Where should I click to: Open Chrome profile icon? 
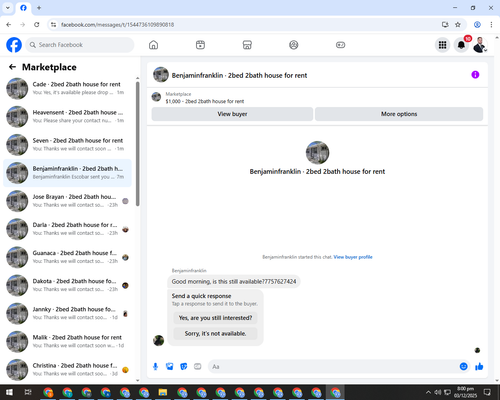(477, 25)
